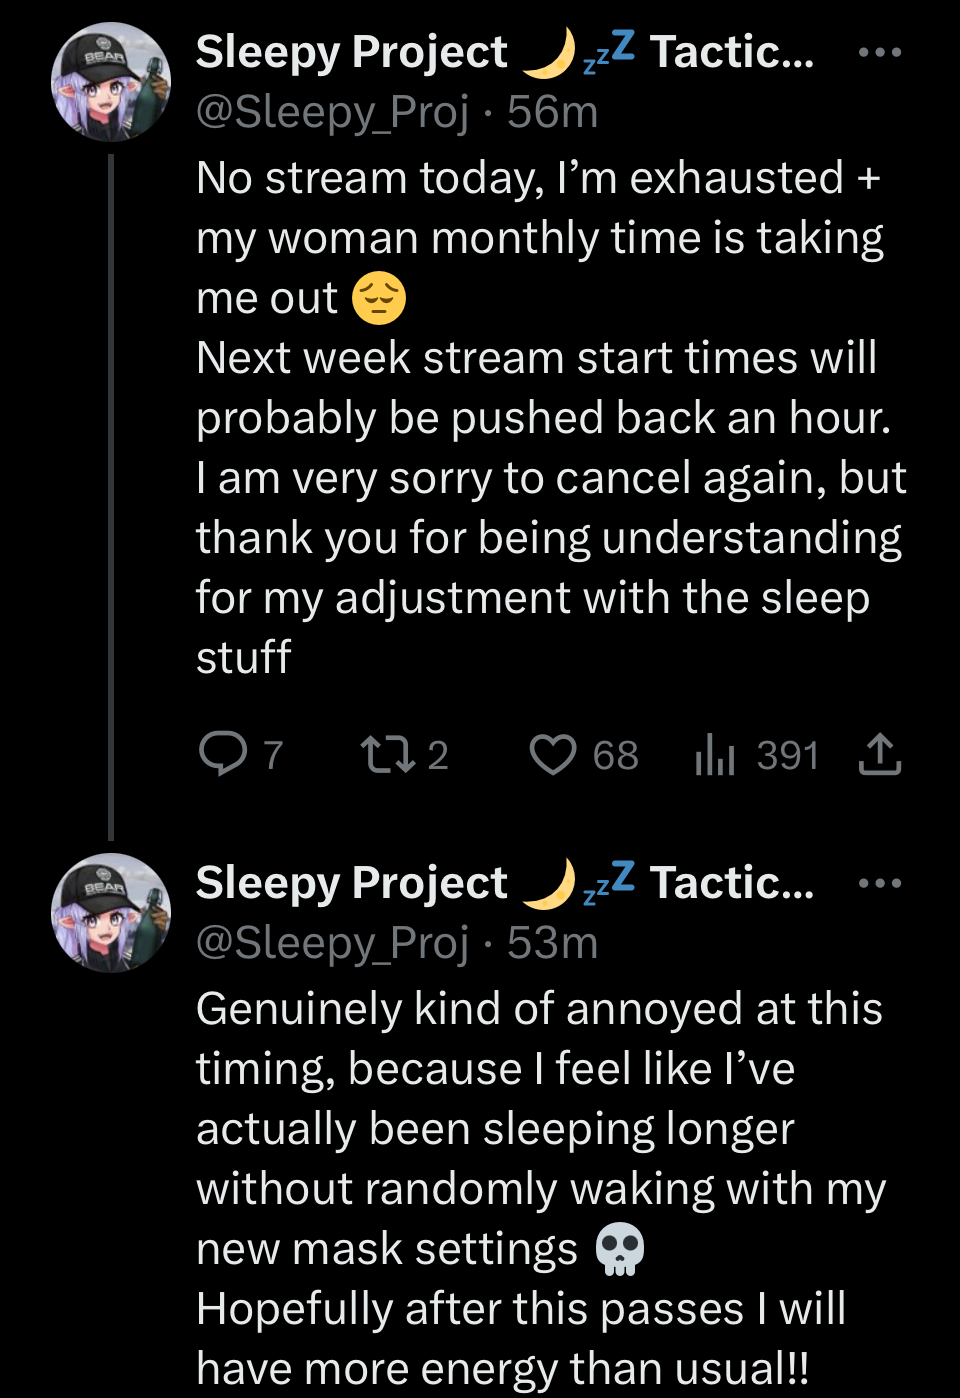Screen dimensions: 960x1398
Task: Open more options on the 53m post
Action: tap(880, 883)
